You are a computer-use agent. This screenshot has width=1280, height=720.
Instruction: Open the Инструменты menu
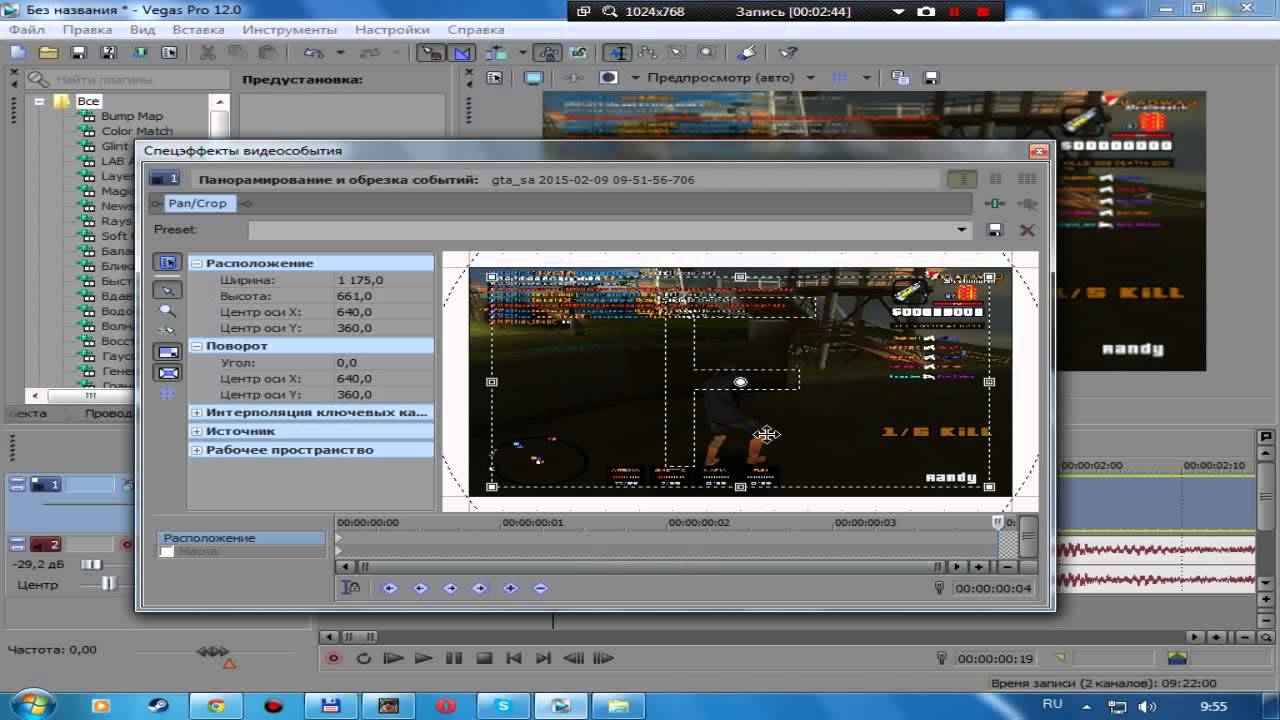pyautogui.click(x=289, y=30)
